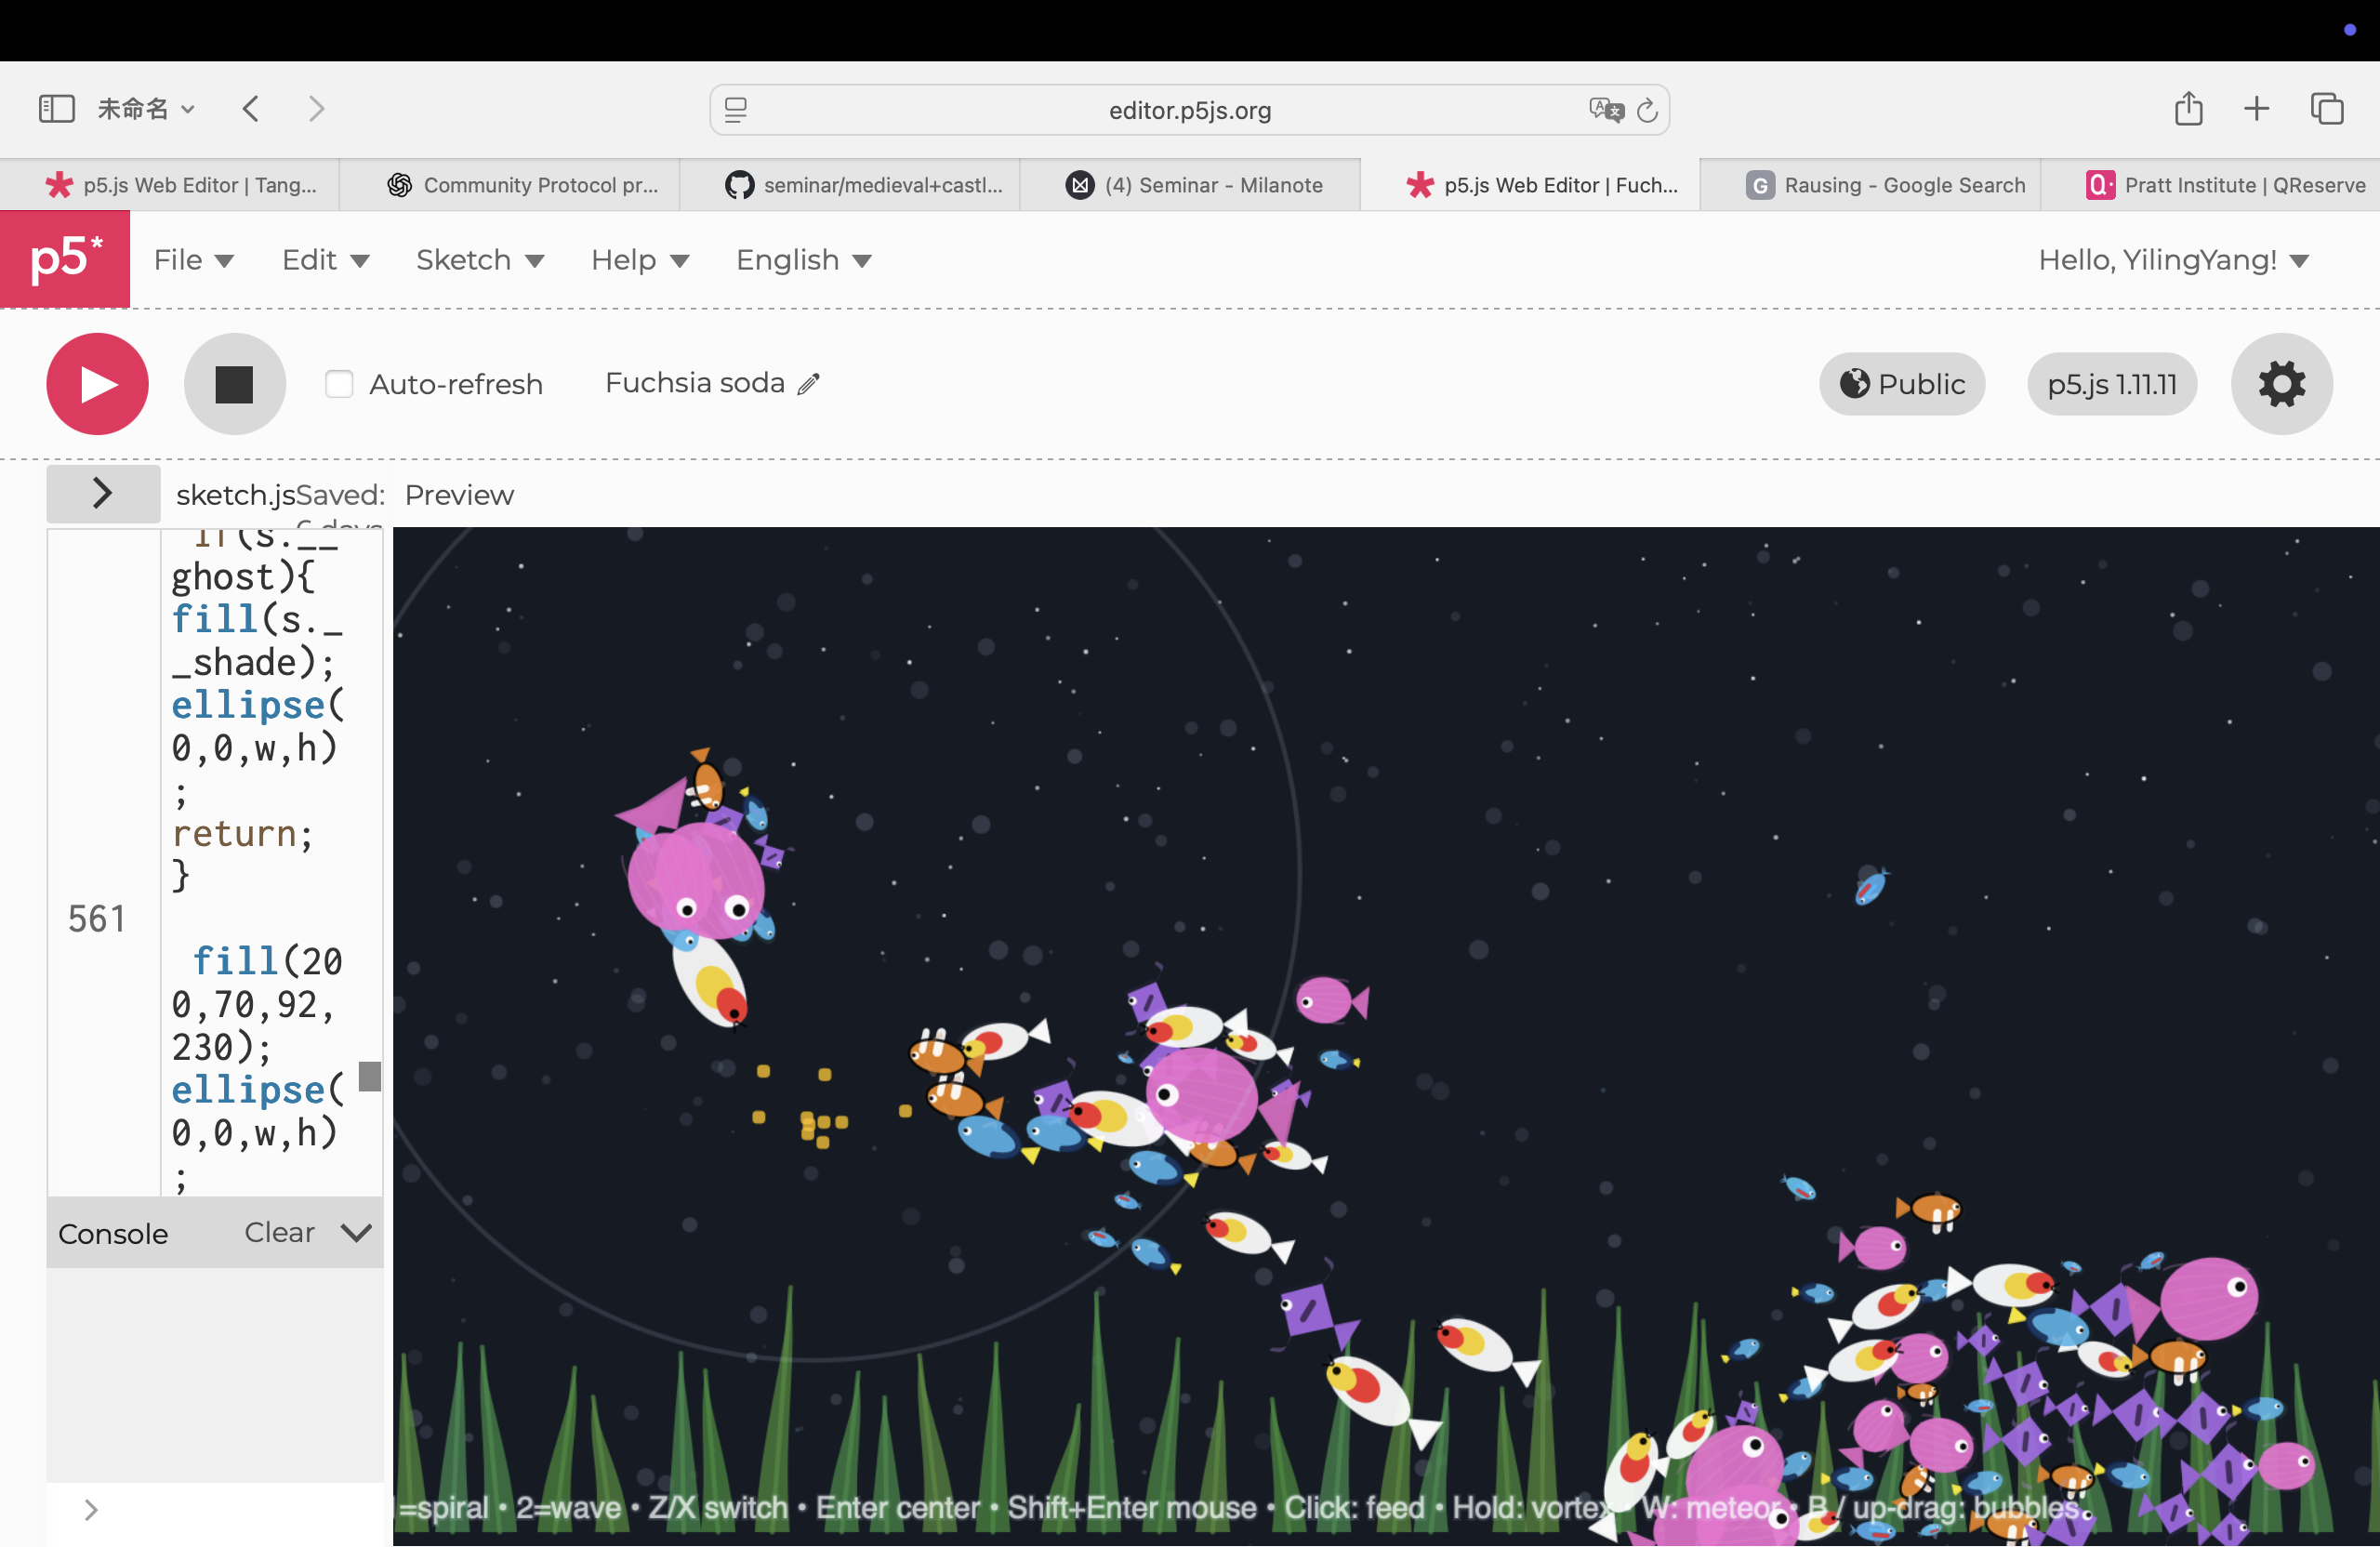The image size is (2380, 1547).
Task: Click the pencil icon to rename sketch
Action: [x=809, y=384]
